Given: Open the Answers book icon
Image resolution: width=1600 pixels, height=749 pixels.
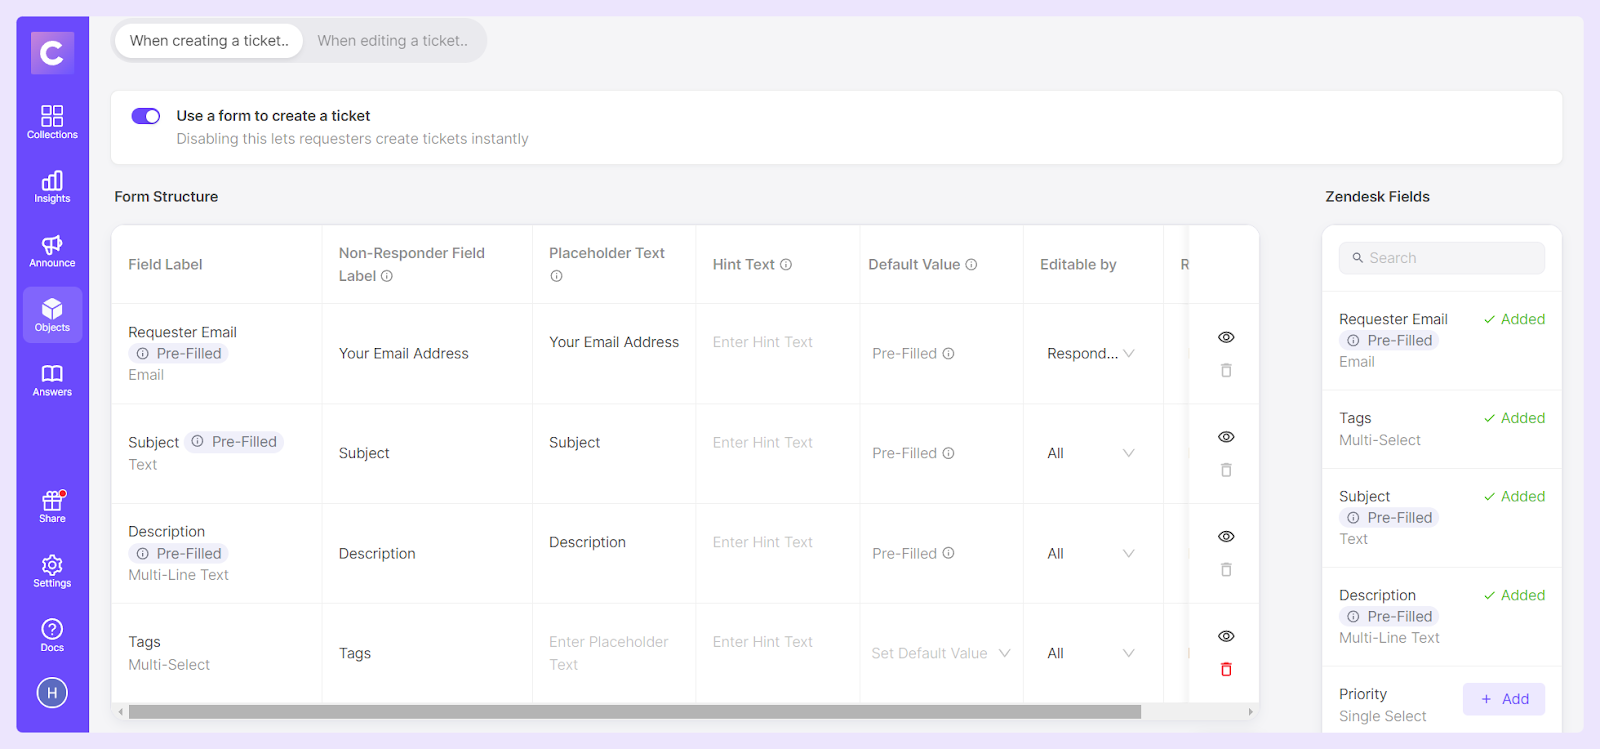Looking at the screenshot, I should point(52,380).
